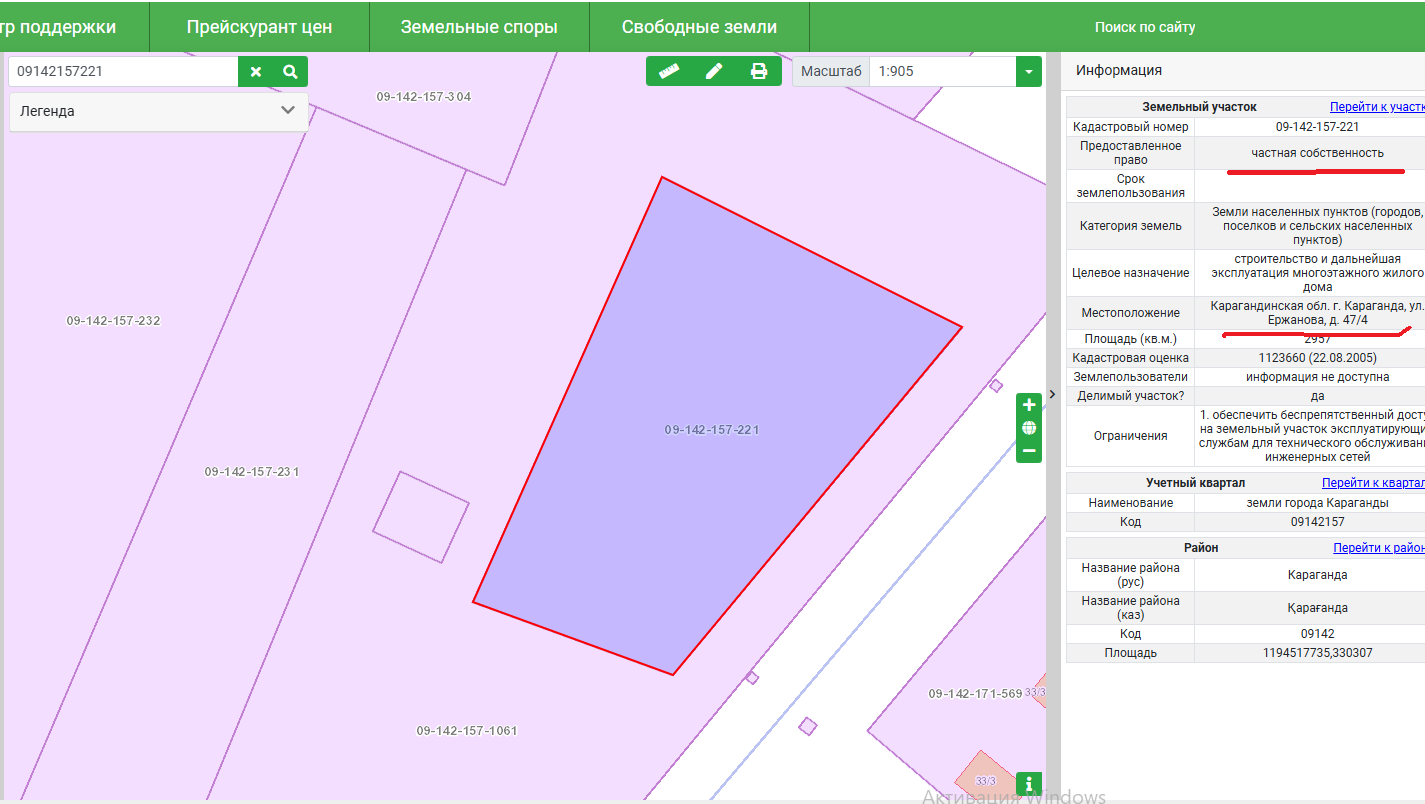
Task: Click the cadastral number search field
Action: (x=123, y=72)
